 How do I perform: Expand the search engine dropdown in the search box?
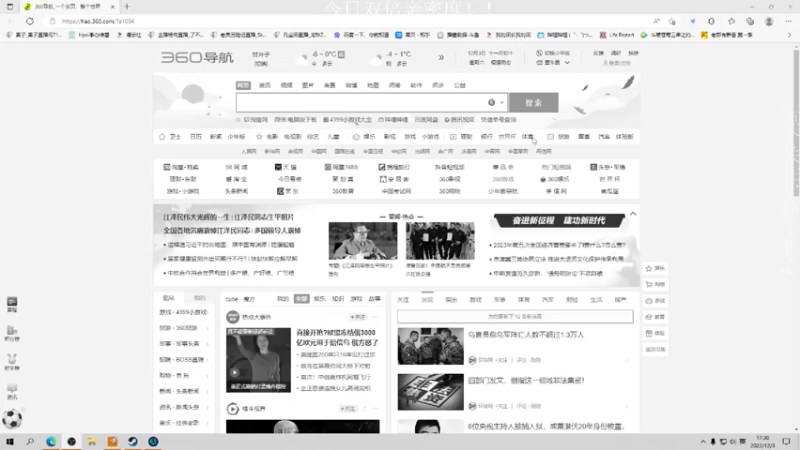[x=502, y=103]
